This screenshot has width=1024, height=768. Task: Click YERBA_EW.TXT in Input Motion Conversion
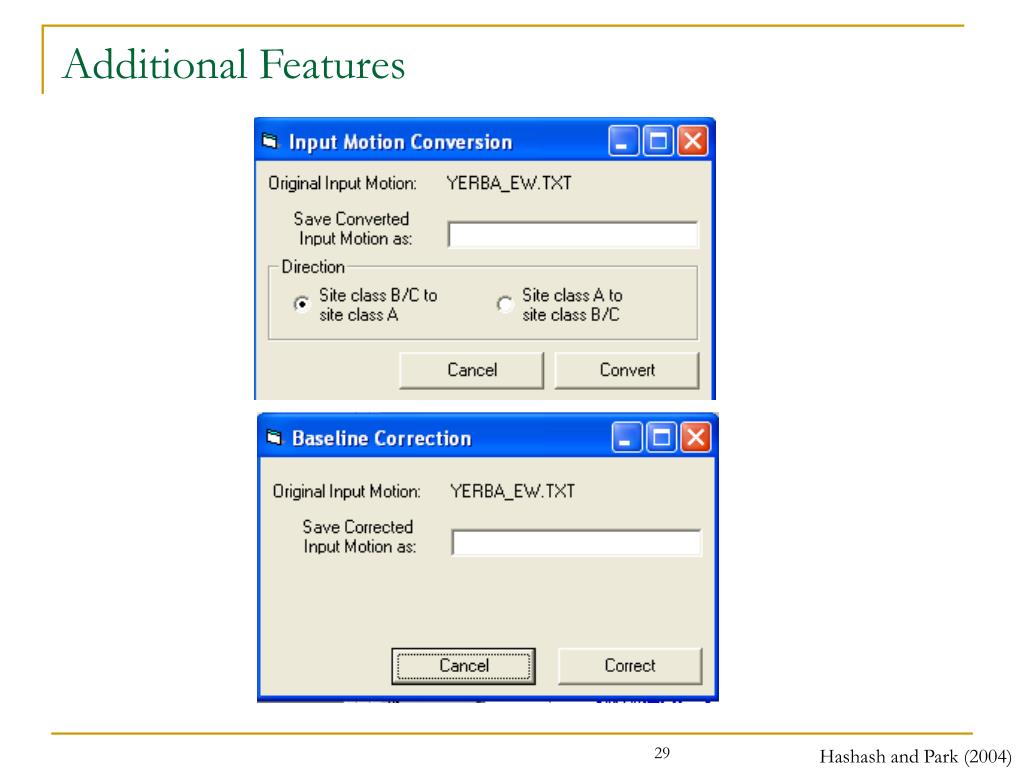pos(509,184)
